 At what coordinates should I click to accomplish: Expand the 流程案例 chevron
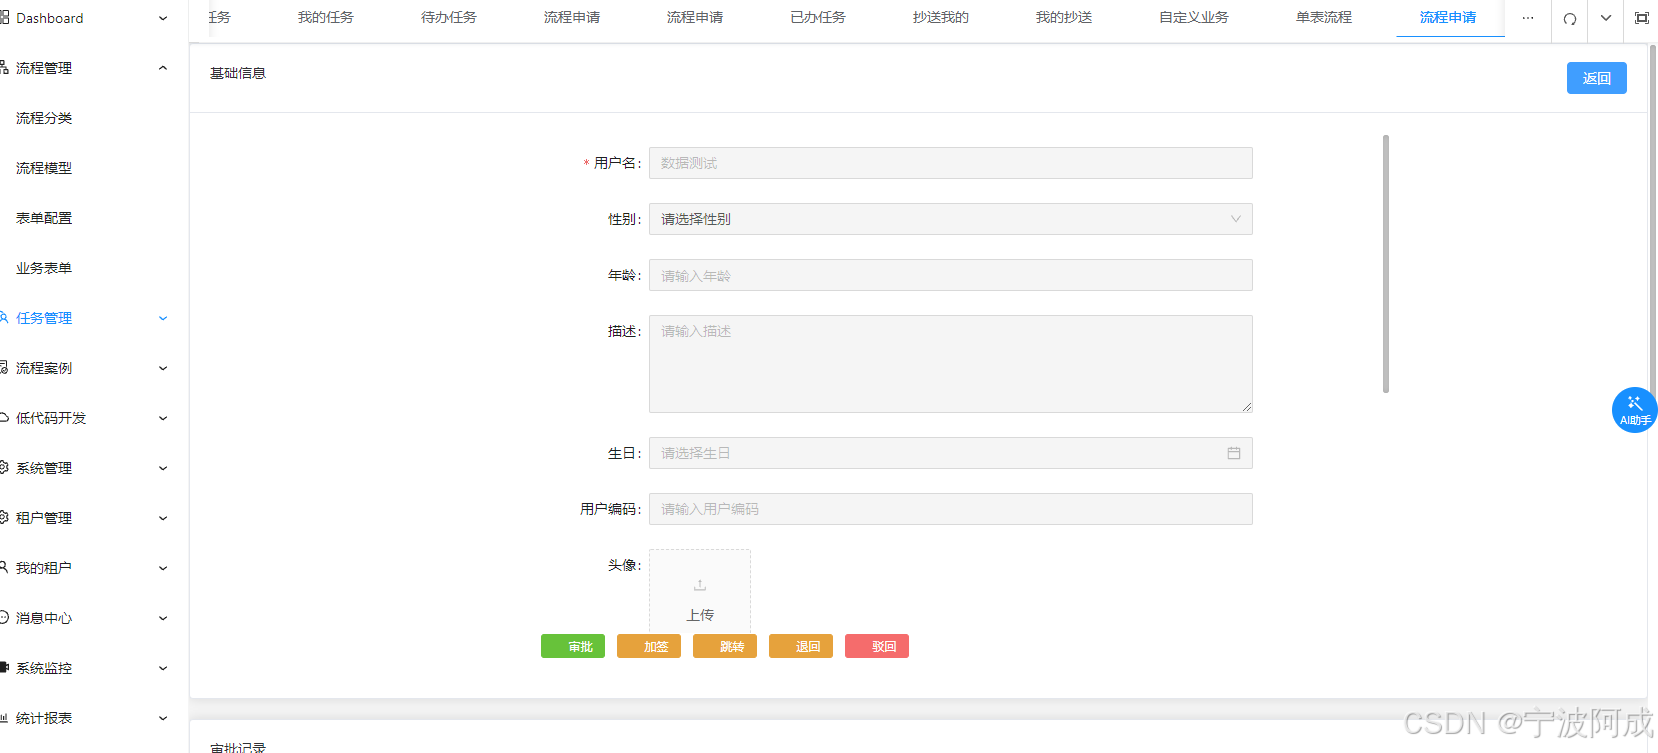pos(163,368)
